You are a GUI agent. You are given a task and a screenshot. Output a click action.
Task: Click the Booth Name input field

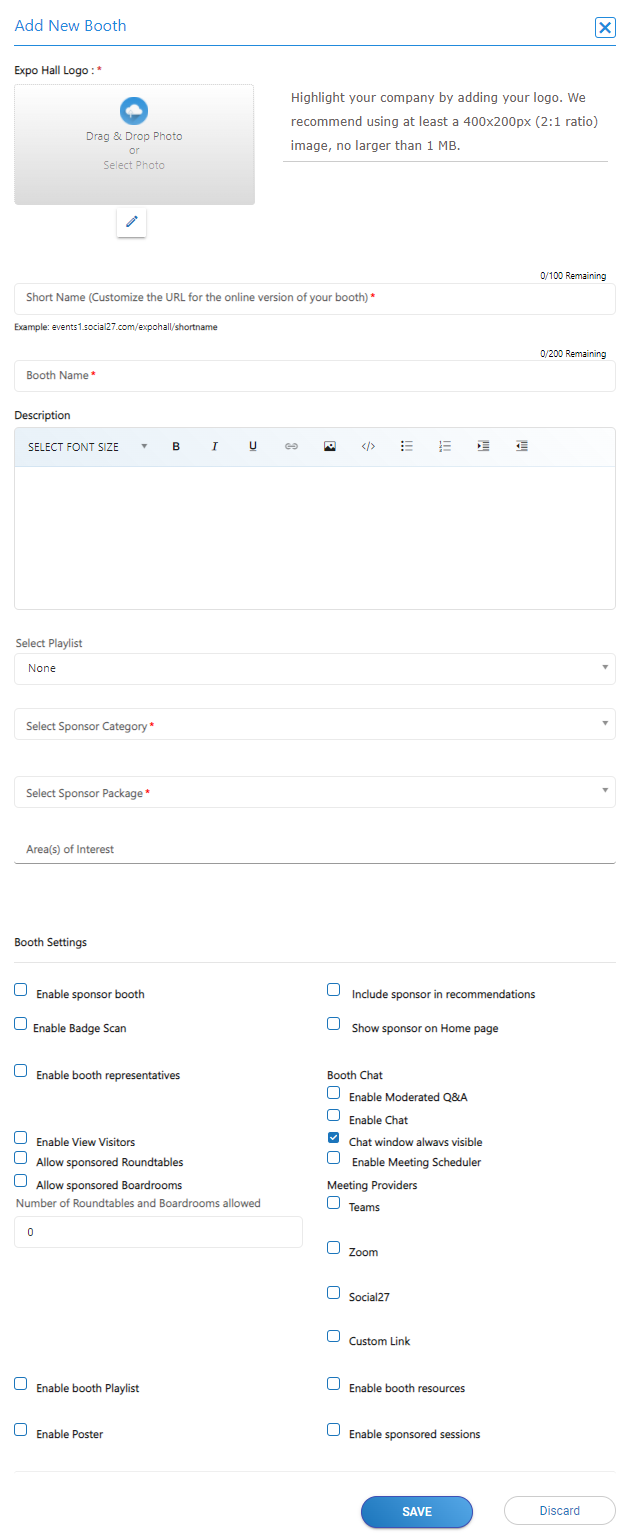pos(314,376)
